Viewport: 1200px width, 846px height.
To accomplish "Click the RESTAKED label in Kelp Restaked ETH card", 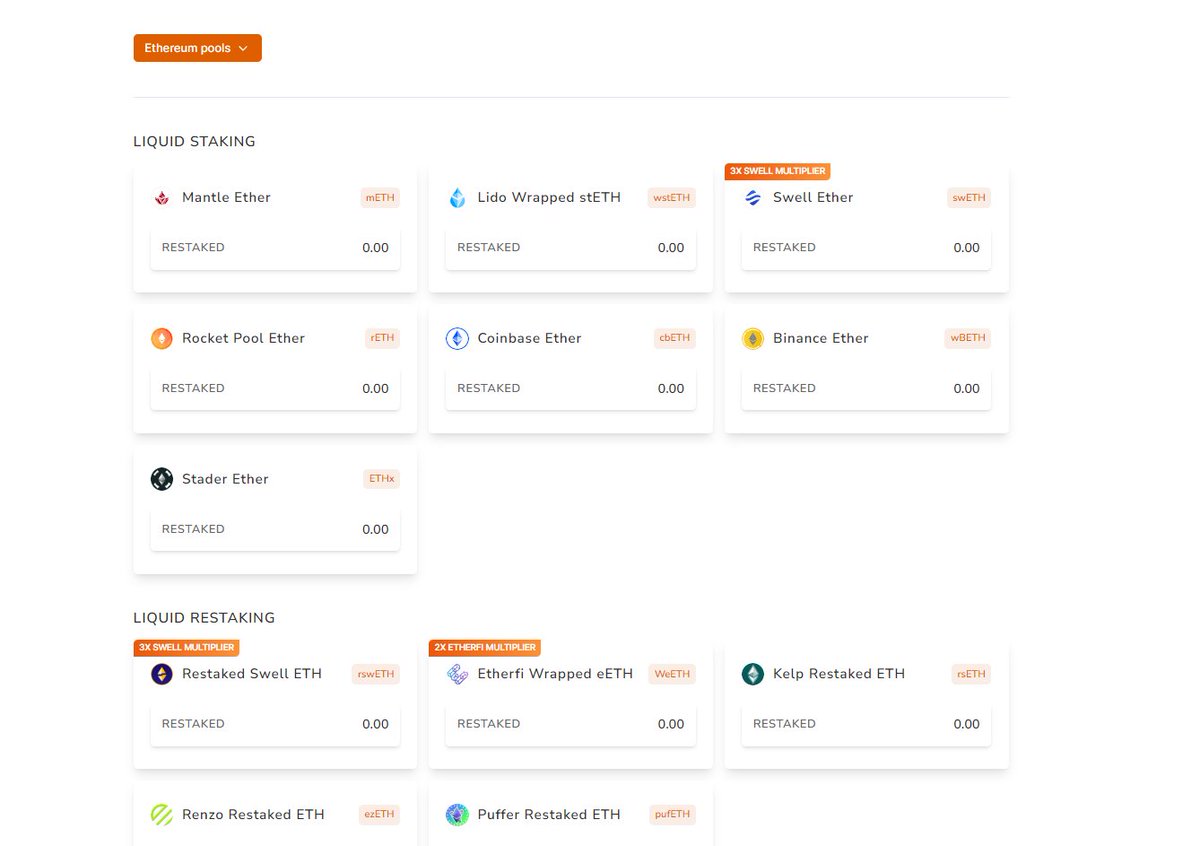I will tap(784, 724).
